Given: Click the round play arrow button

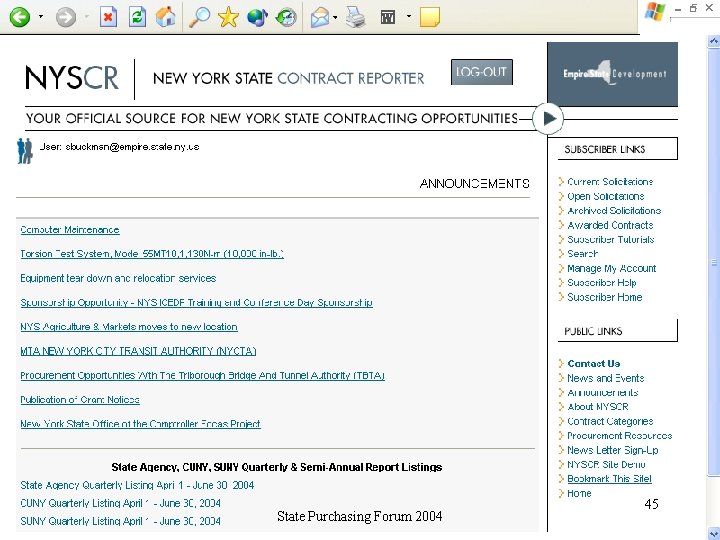Looking at the screenshot, I should (548, 119).
